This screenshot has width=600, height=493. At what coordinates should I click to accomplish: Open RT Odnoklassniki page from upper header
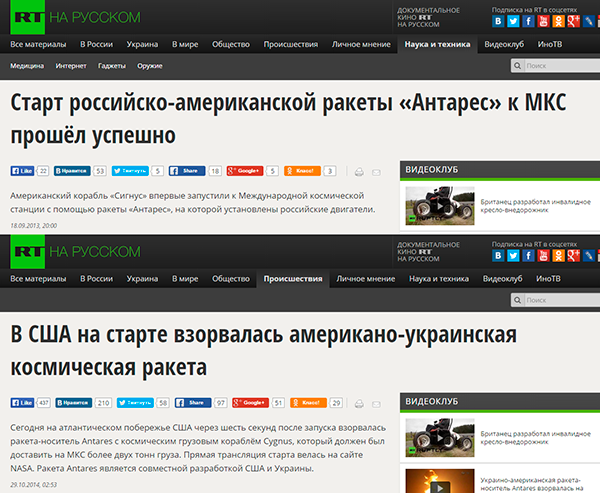(558, 21)
